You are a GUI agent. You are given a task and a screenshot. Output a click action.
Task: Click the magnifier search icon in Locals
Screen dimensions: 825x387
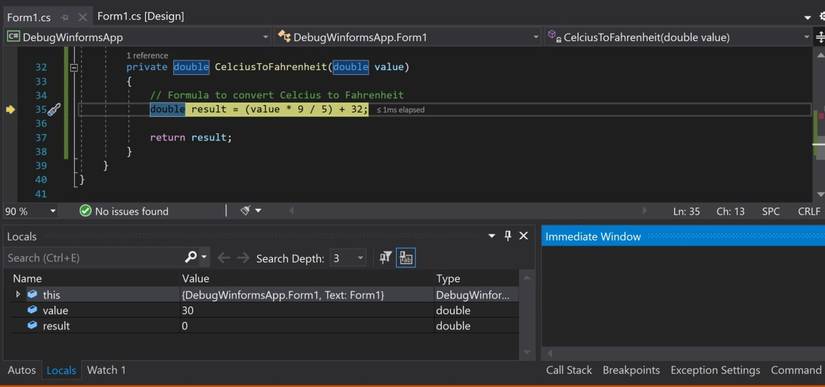(x=190, y=257)
